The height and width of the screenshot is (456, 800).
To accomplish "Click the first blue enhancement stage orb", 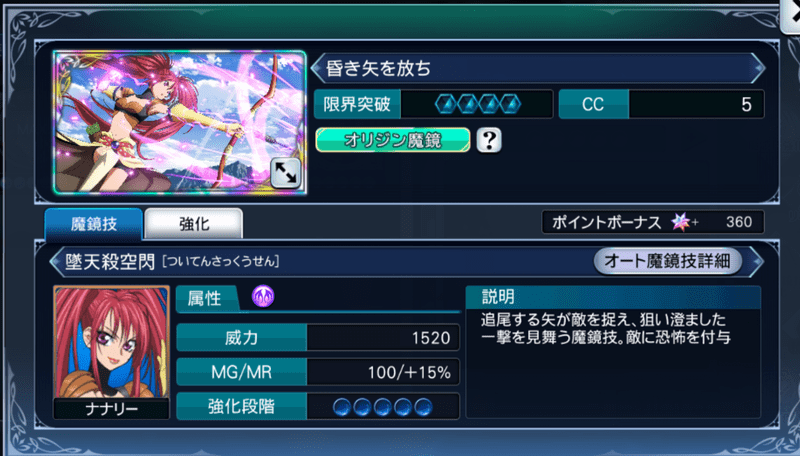I will (341, 407).
